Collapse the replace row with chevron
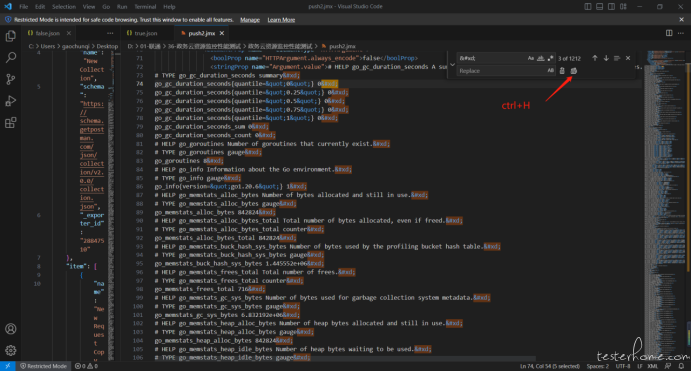This screenshot has height=371, width=692. click(452, 64)
